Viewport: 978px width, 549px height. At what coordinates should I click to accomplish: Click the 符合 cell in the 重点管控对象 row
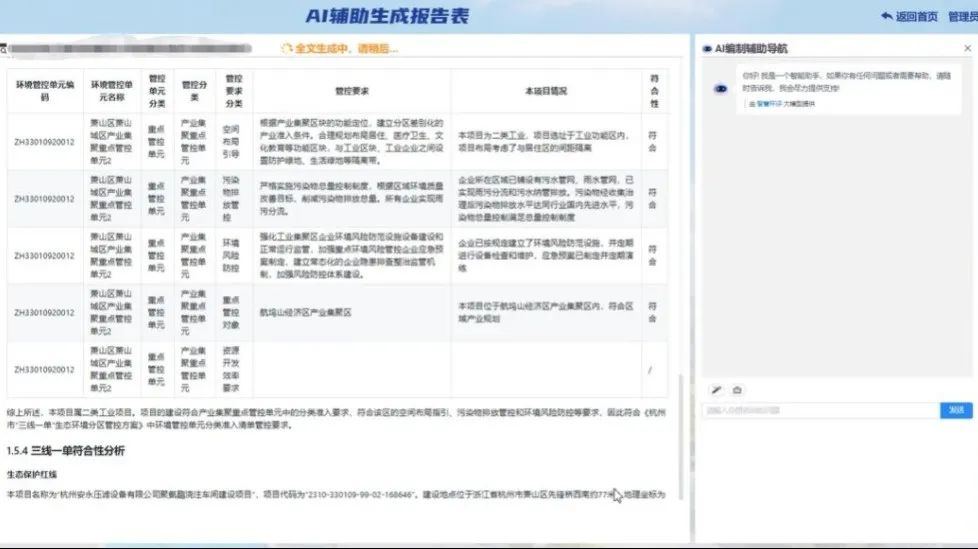[652, 313]
